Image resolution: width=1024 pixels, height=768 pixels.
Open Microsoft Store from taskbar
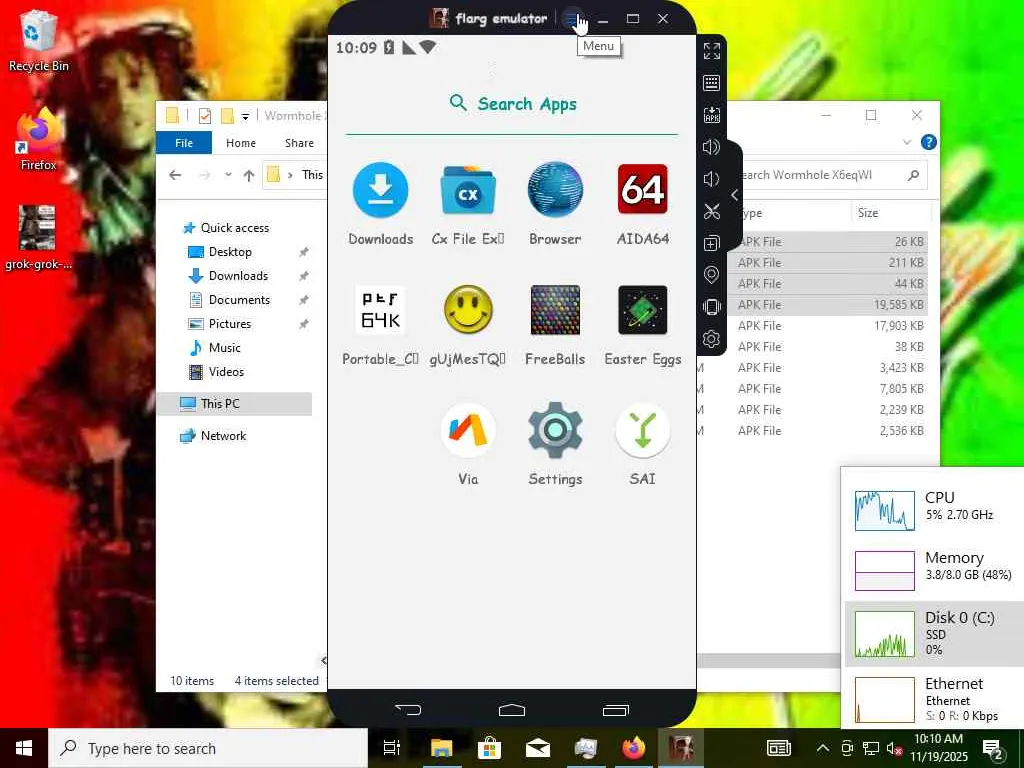[x=489, y=748]
